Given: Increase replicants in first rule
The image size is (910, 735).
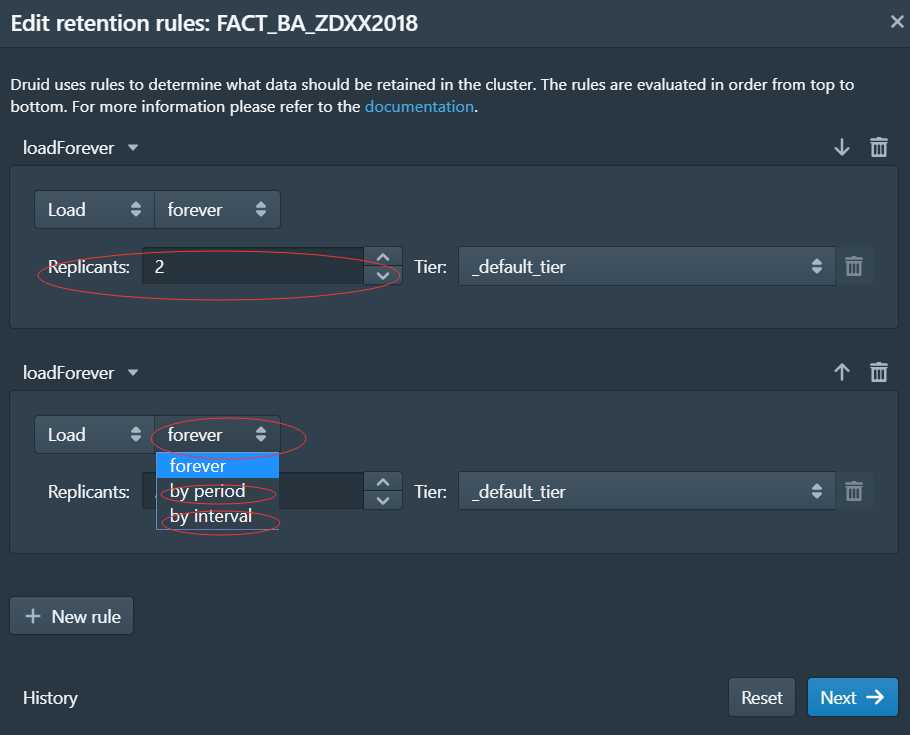Looking at the screenshot, I should pos(382,257).
